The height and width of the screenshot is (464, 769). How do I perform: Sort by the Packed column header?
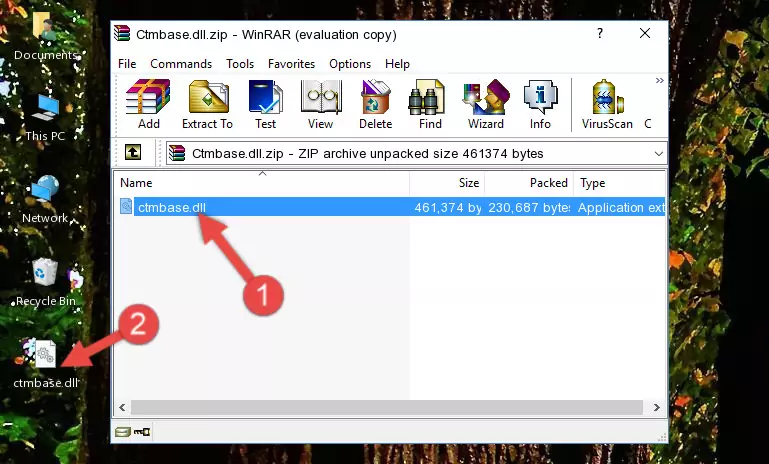[529, 183]
